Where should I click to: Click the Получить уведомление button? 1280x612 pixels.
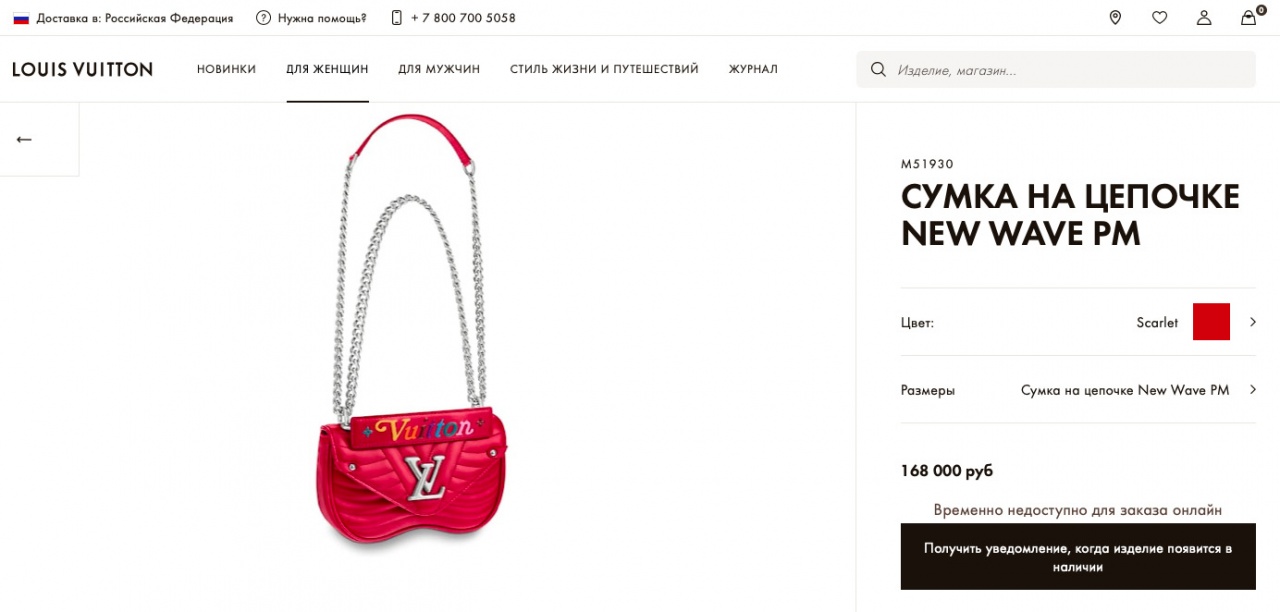pos(1078,557)
